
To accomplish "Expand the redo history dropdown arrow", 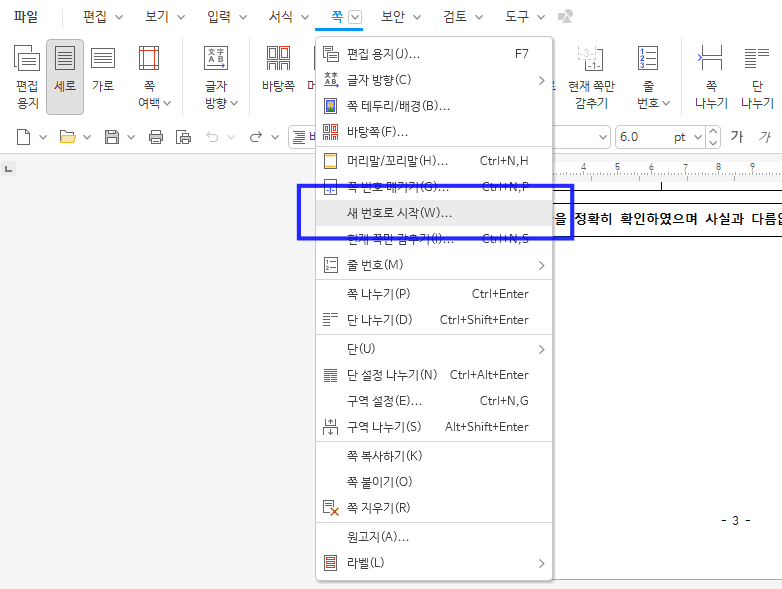I will [275, 137].
